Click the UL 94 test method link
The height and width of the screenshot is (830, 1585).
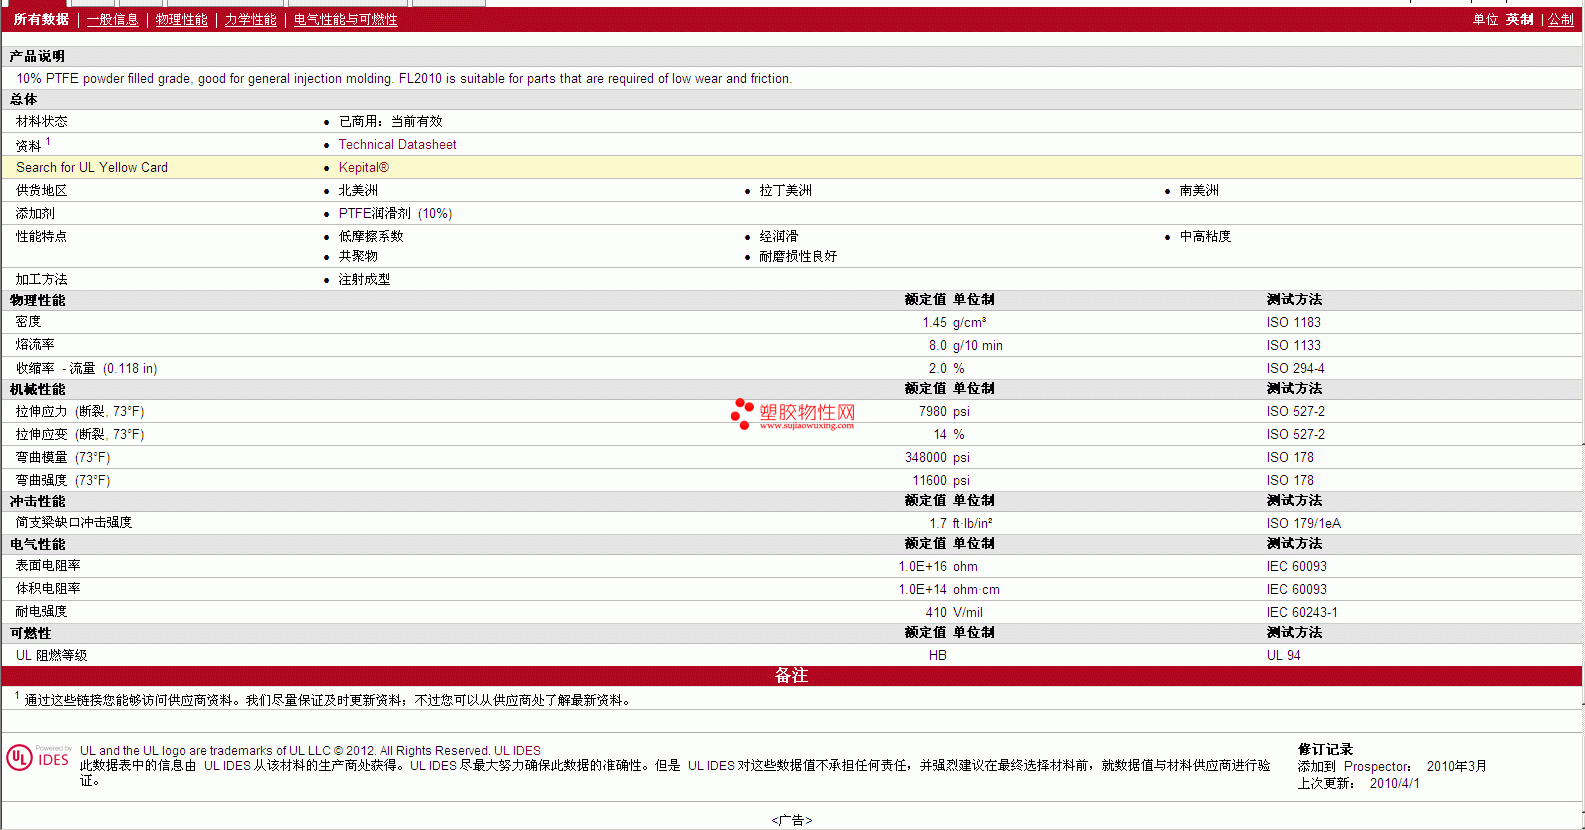[1283, 655]
